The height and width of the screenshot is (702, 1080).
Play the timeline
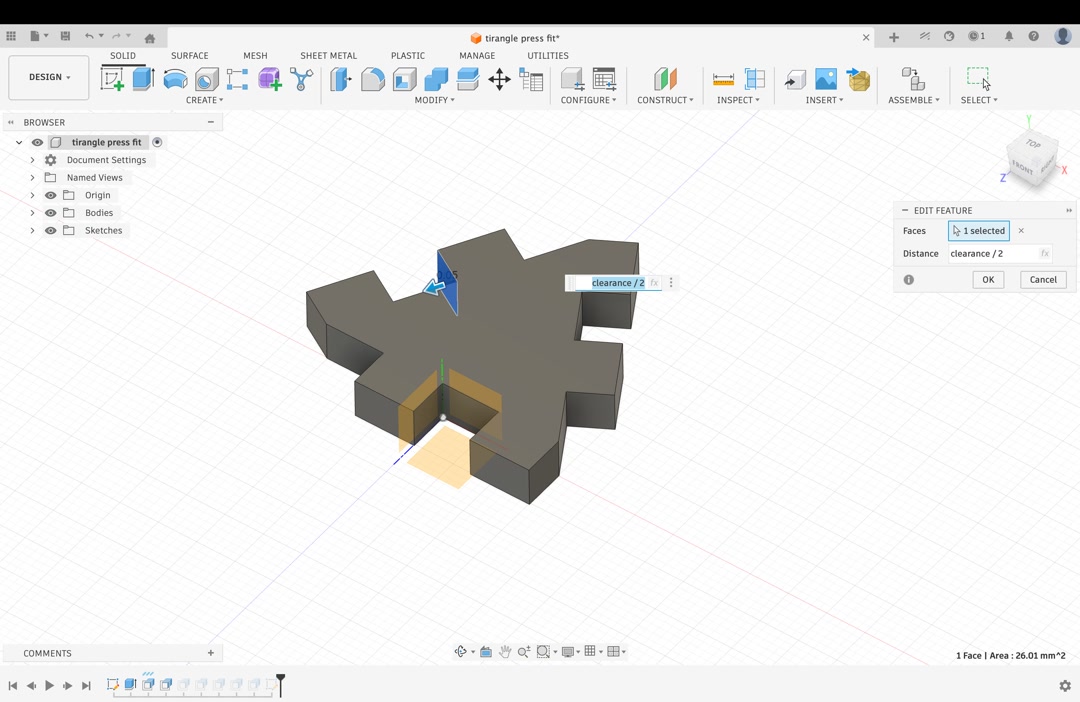(x=49, y=685)
